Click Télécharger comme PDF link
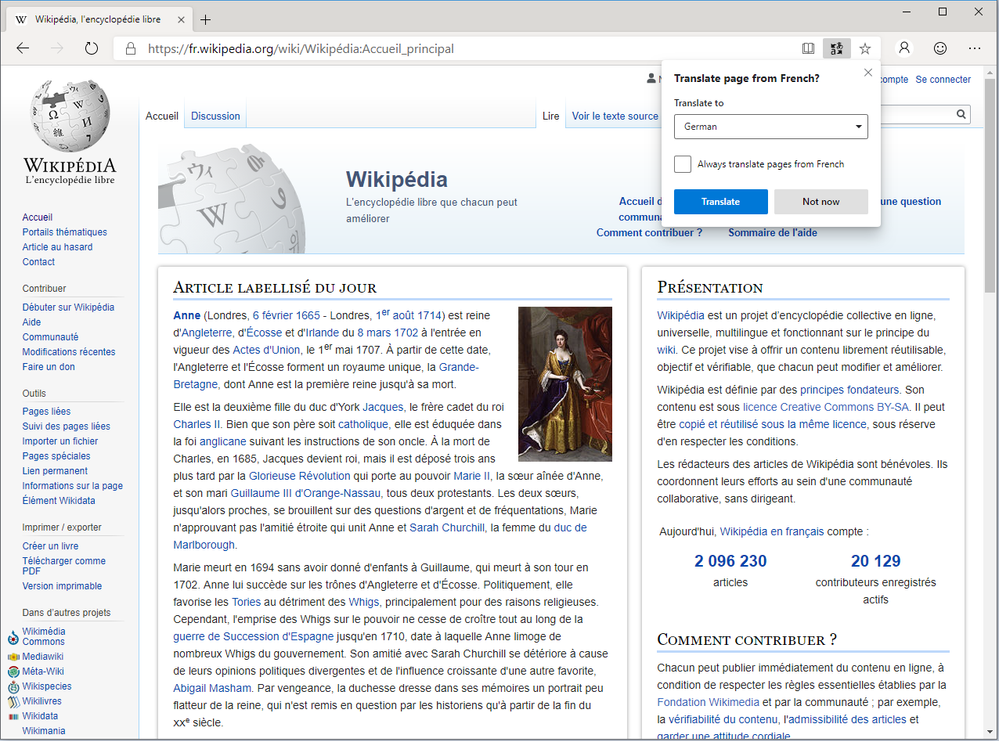 (64, 566)
